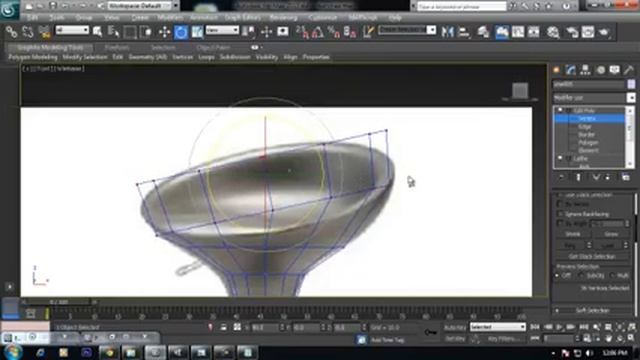
Task: Click the Use Pivot Point Center icon
Action: 249,32
